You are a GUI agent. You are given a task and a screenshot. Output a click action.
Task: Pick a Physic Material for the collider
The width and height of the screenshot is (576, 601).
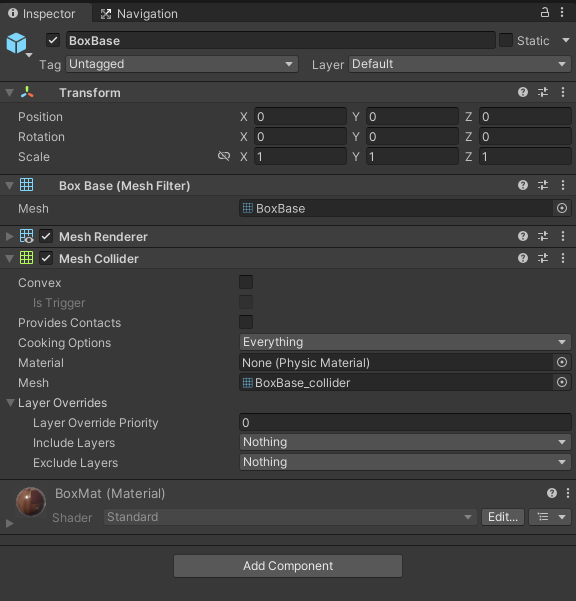(562, 362)
